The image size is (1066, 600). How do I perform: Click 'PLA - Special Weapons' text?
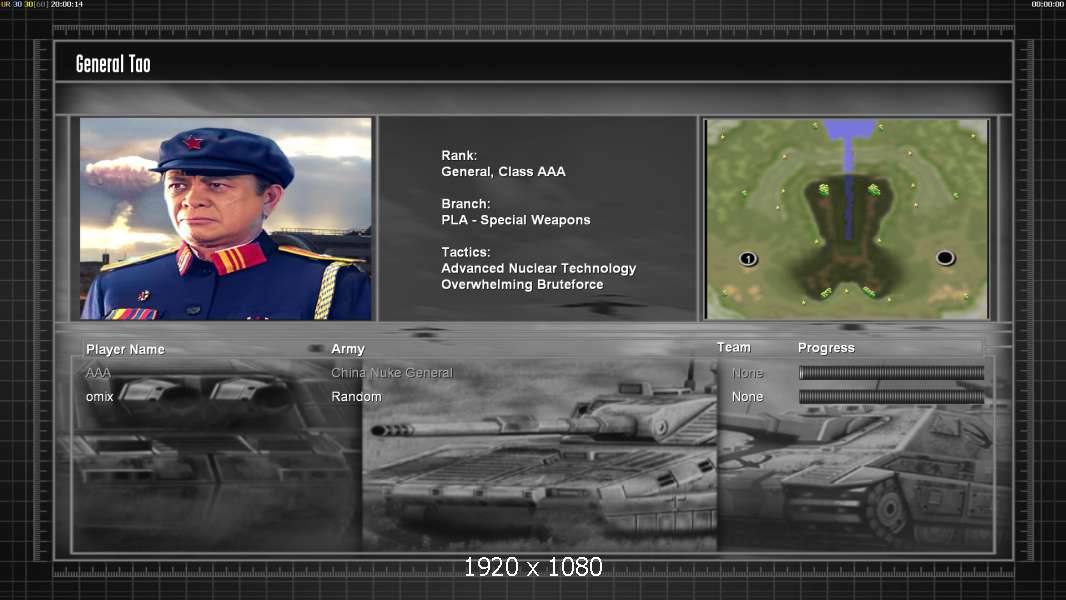tap(515, 220)
